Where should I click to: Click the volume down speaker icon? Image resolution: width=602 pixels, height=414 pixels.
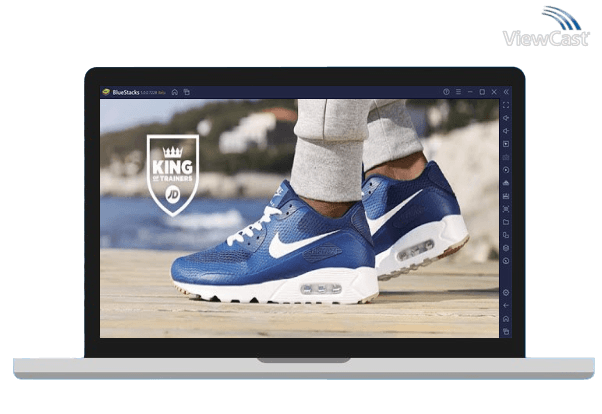click(506, 131)
